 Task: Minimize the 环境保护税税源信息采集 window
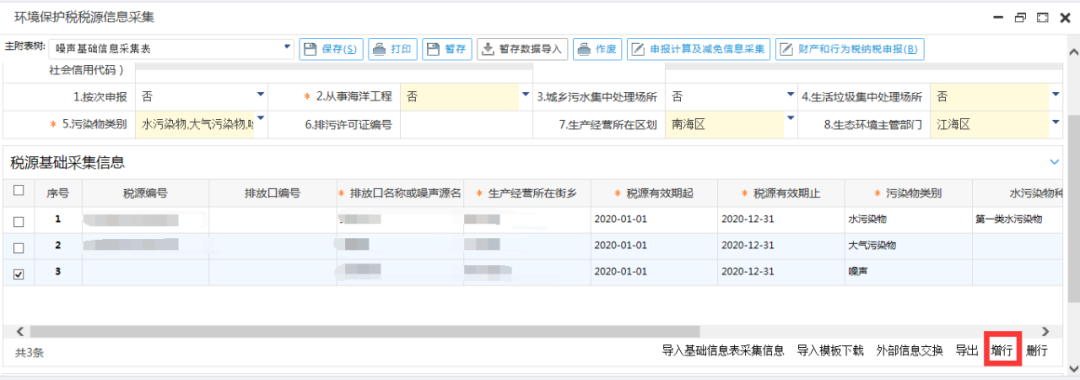click(997, 19)
